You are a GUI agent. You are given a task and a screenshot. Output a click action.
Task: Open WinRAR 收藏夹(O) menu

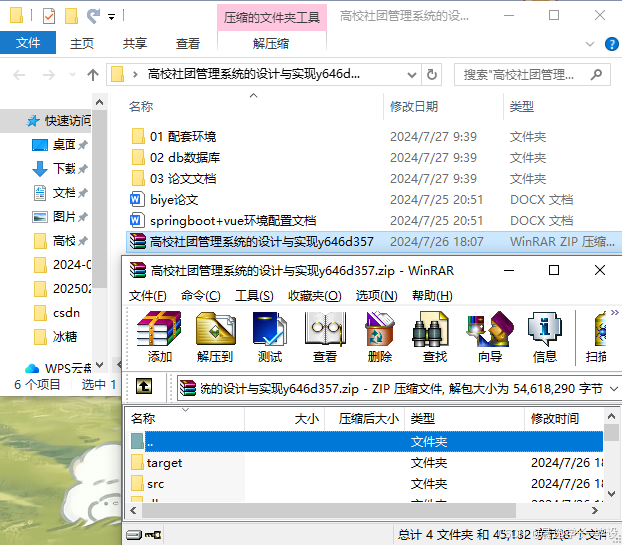(314, 296)
